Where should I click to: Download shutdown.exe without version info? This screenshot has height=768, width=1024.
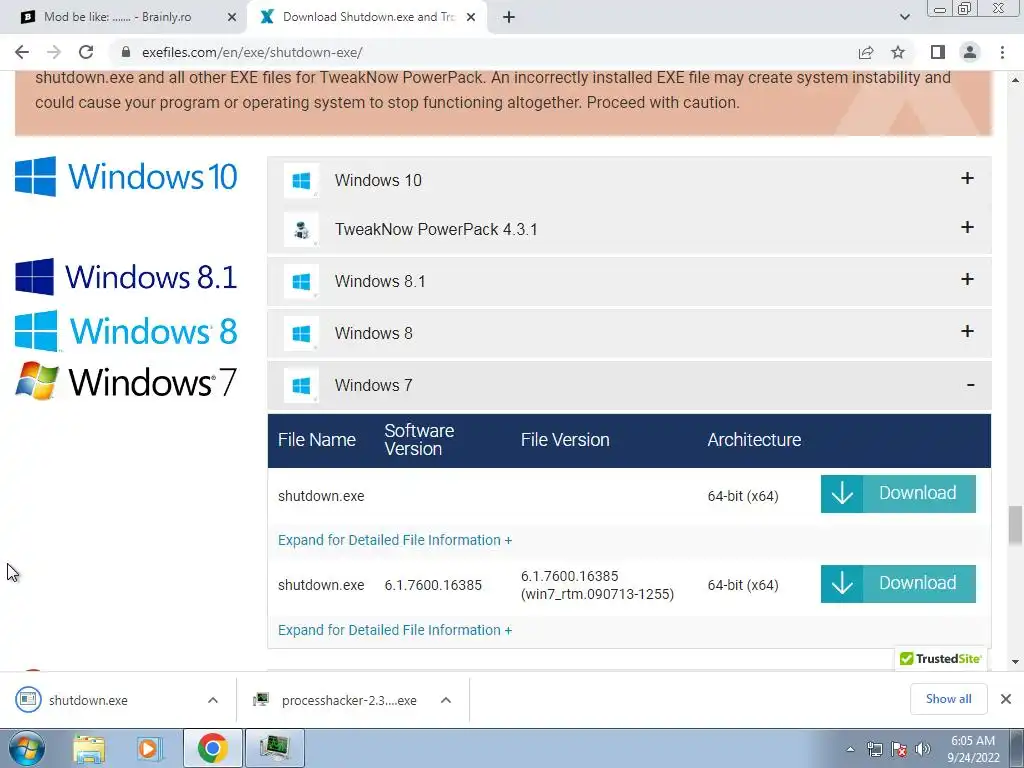point(898,494)
